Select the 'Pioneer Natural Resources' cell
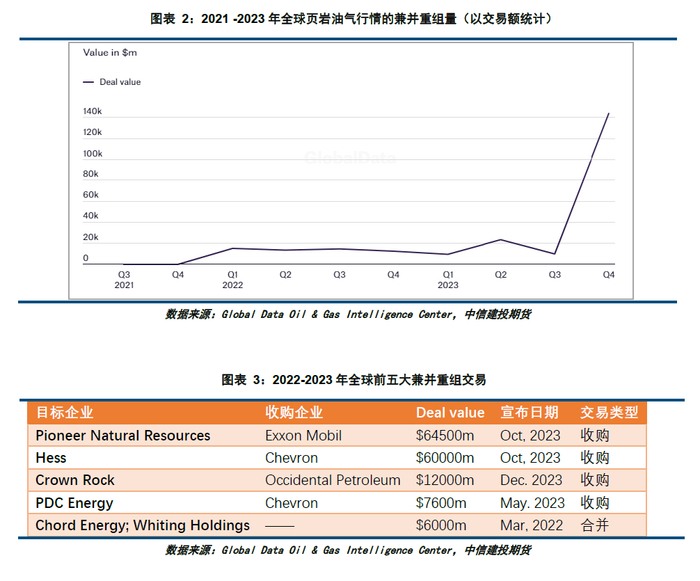Viewport: 700px width, 581px height. coord(123,435)
